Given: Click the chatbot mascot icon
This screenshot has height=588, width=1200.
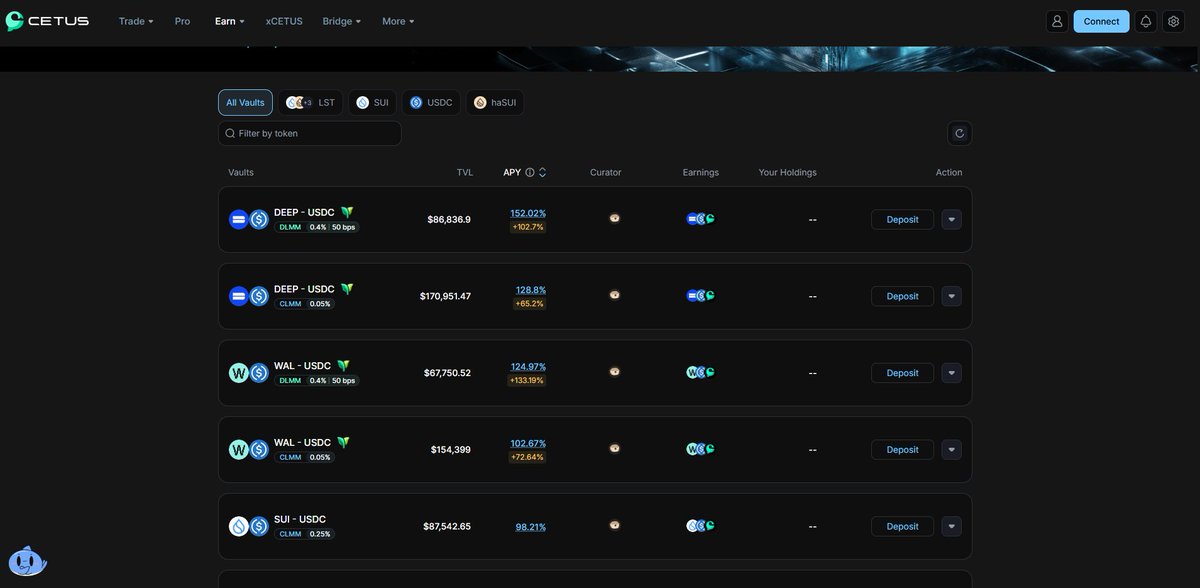Looking at the screenshot, I should click(x=27, y=562).
